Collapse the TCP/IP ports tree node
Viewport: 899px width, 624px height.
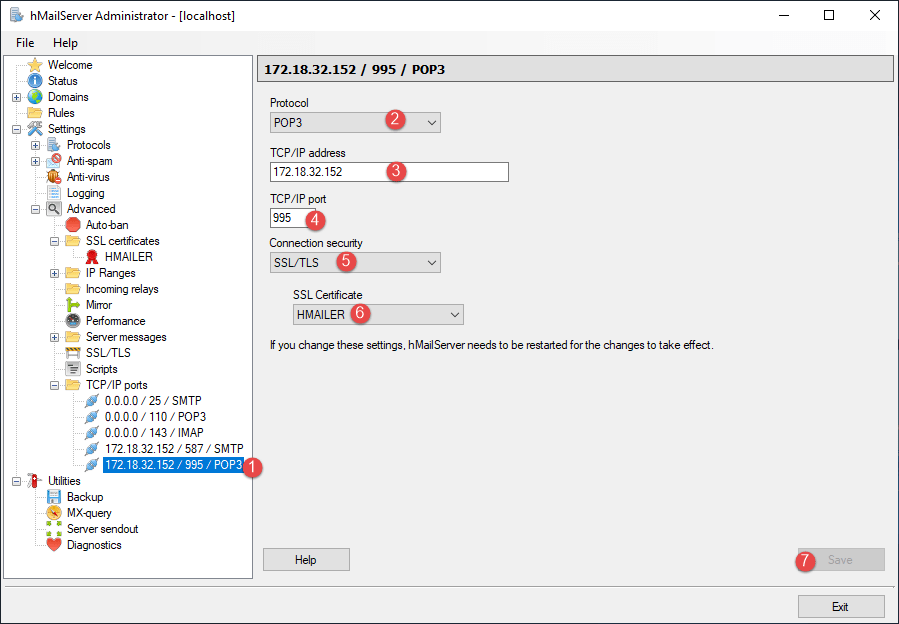pos(55,385)
